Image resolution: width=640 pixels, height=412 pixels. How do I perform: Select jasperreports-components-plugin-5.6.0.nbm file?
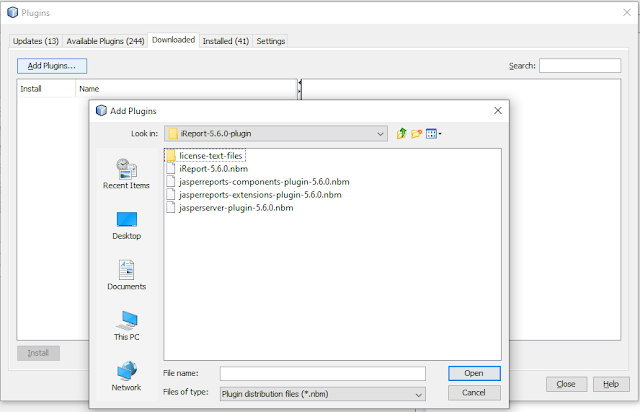pos(258,182)
